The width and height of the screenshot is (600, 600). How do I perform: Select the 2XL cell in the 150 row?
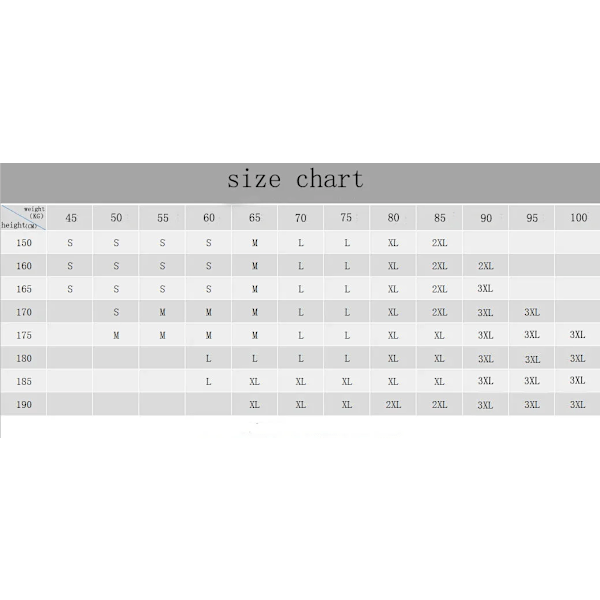pos(439,242)
